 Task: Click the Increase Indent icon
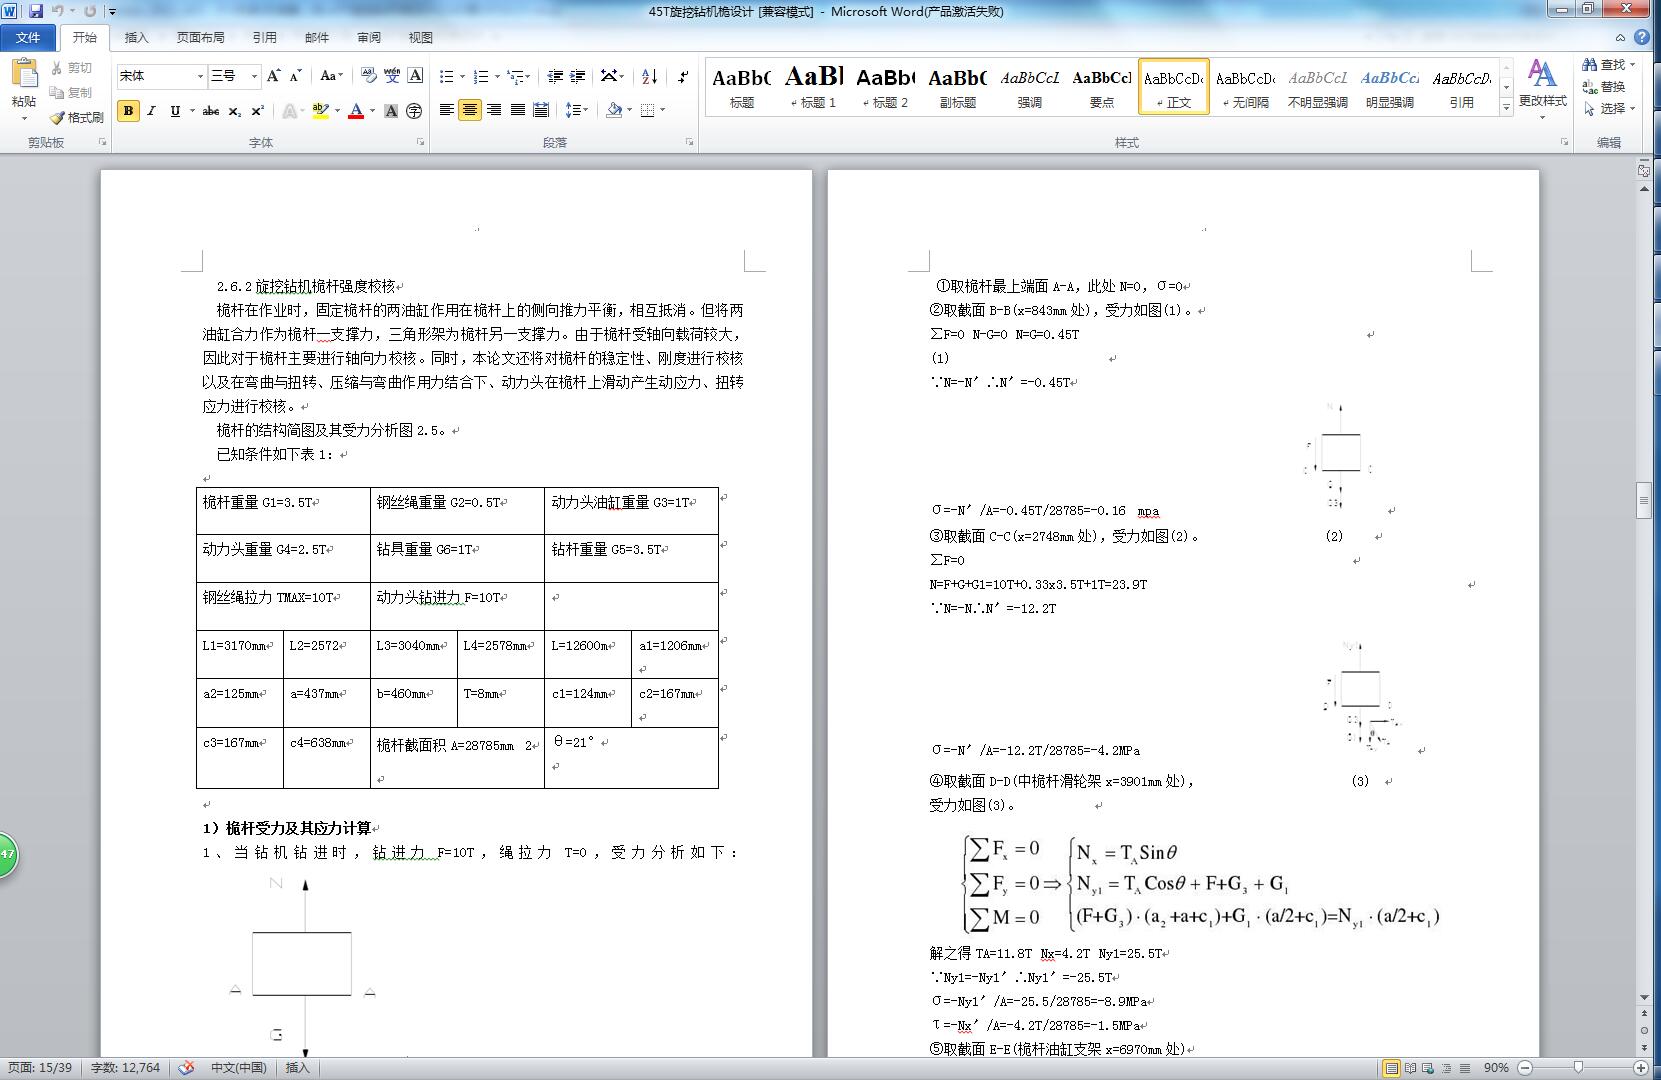tap(578, 76)
